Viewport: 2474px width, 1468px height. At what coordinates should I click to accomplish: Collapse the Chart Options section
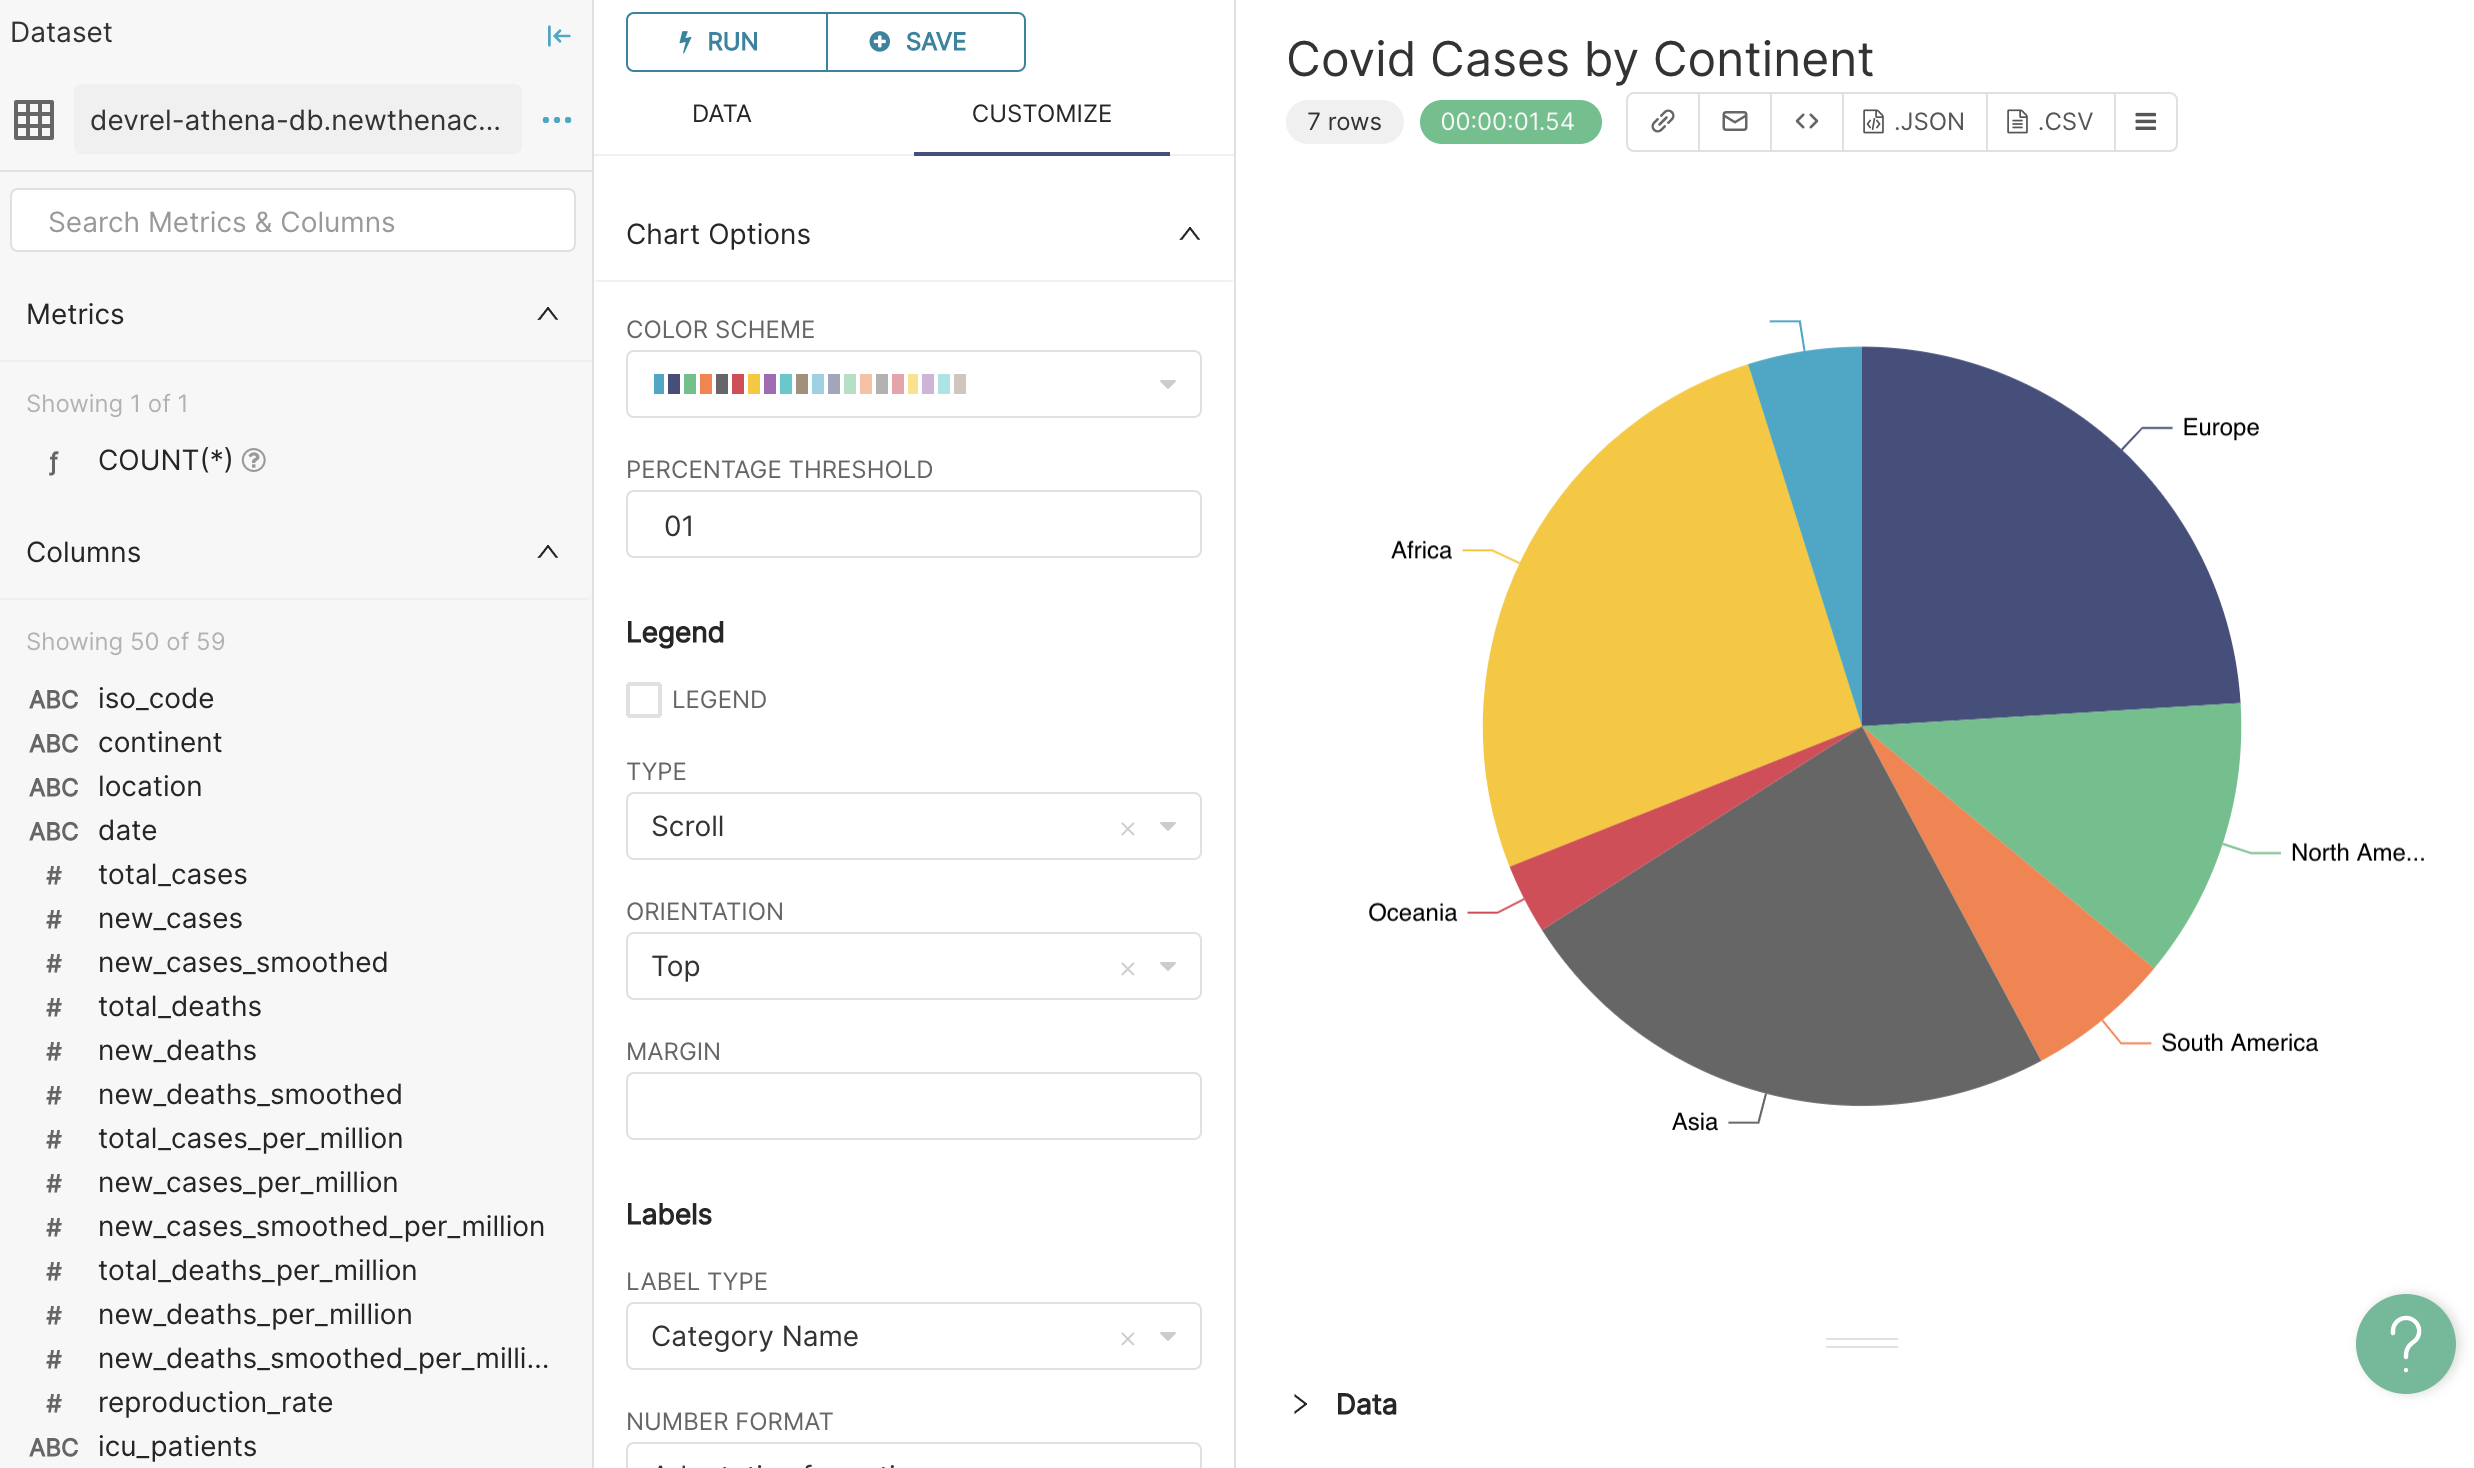pyautogui.click(x=1188, y=234)
